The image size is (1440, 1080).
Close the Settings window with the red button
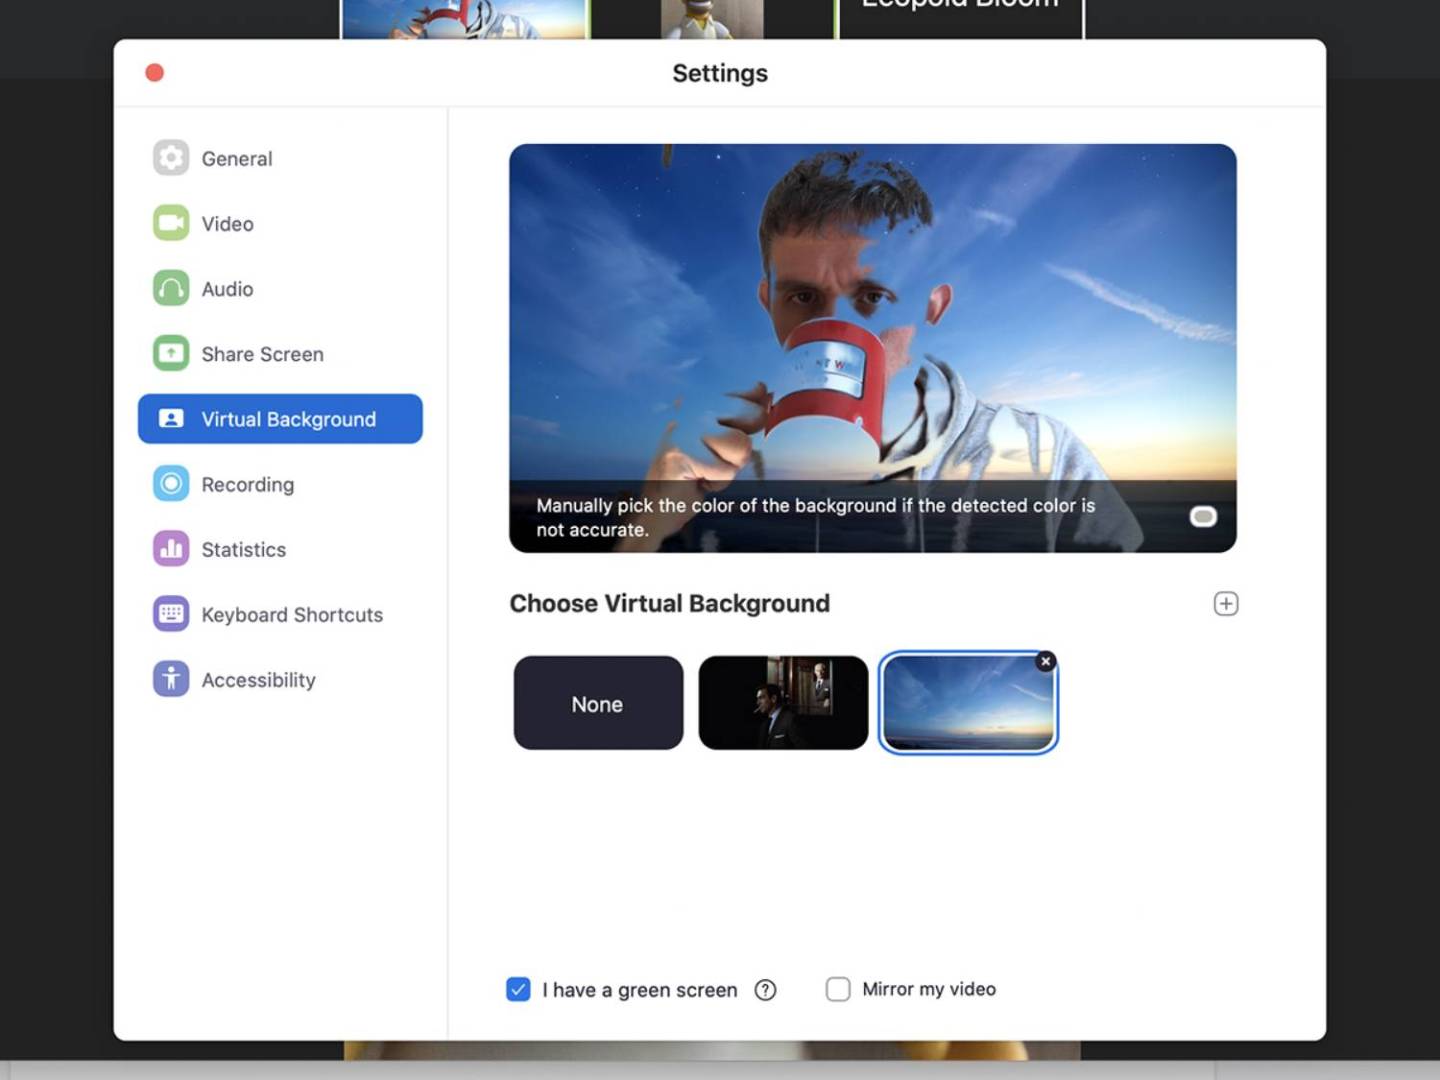[154, 72]
